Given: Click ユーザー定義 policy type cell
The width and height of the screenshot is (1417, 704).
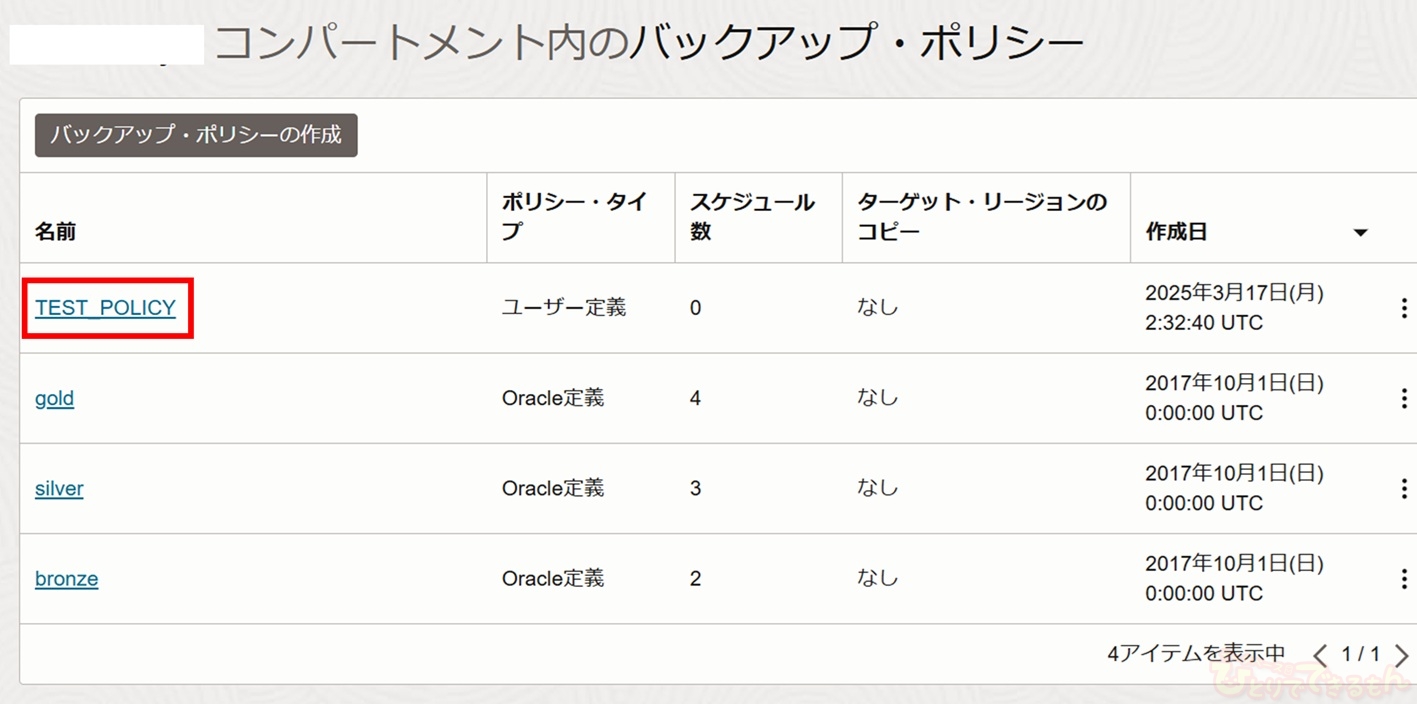Looking at the screenshot, I should pyautogui.click(x=564, y=308).
